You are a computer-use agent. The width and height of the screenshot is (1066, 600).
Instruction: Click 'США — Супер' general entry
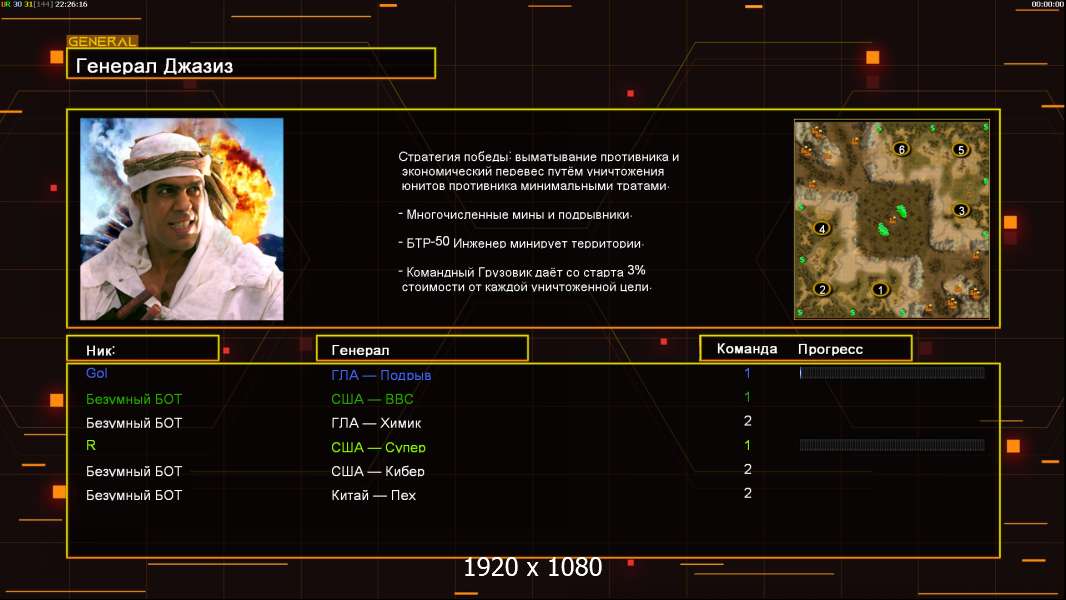coord(378,447)
